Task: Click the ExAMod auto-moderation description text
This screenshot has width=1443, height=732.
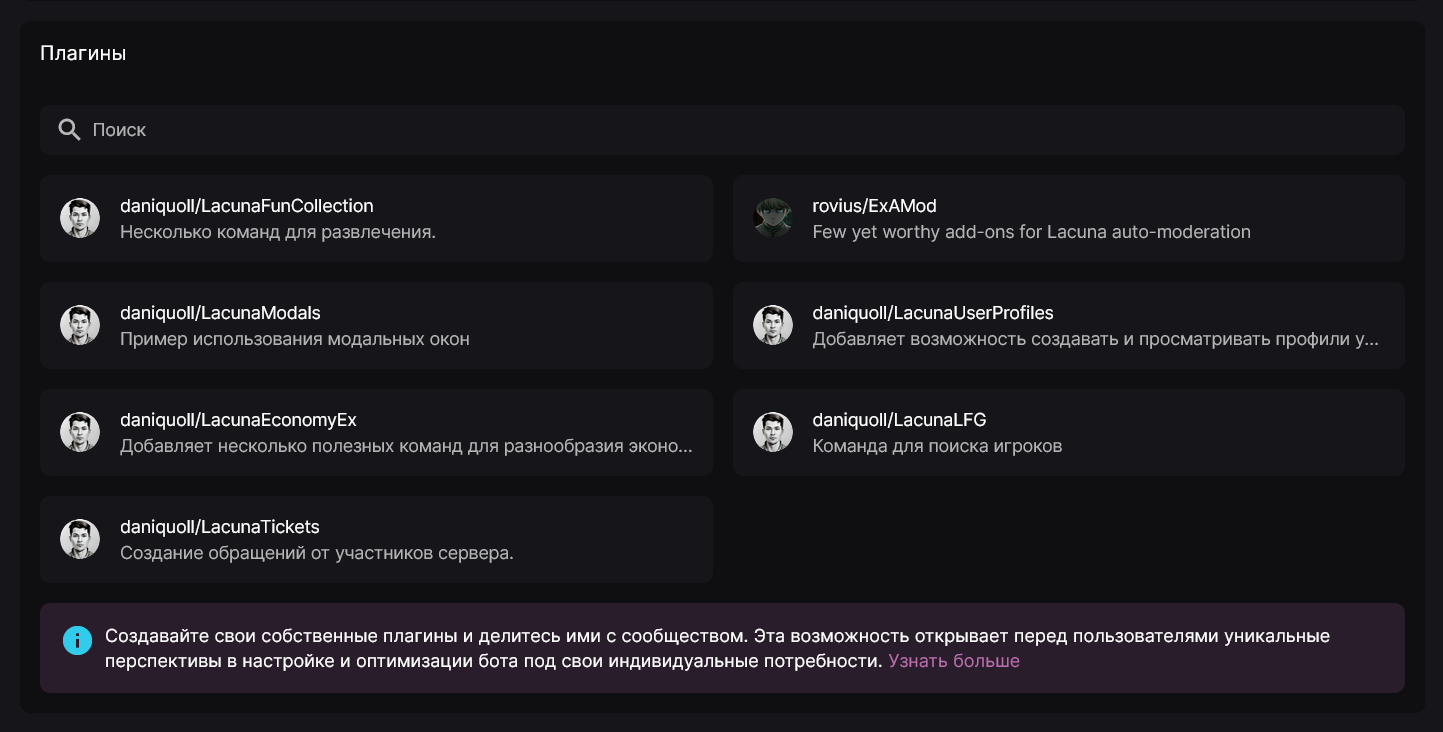Action: (1031, 232)
